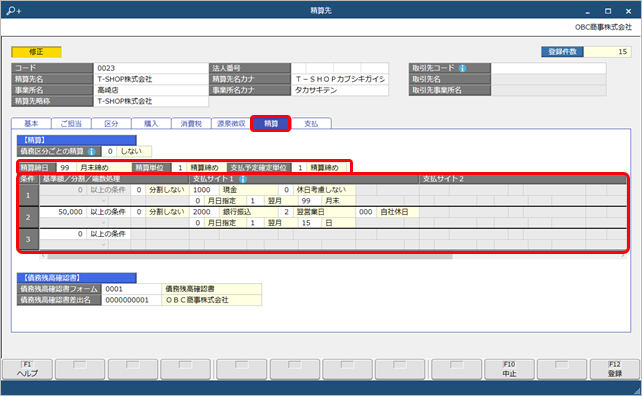Open the ご担当 tab

pos(71,123)
